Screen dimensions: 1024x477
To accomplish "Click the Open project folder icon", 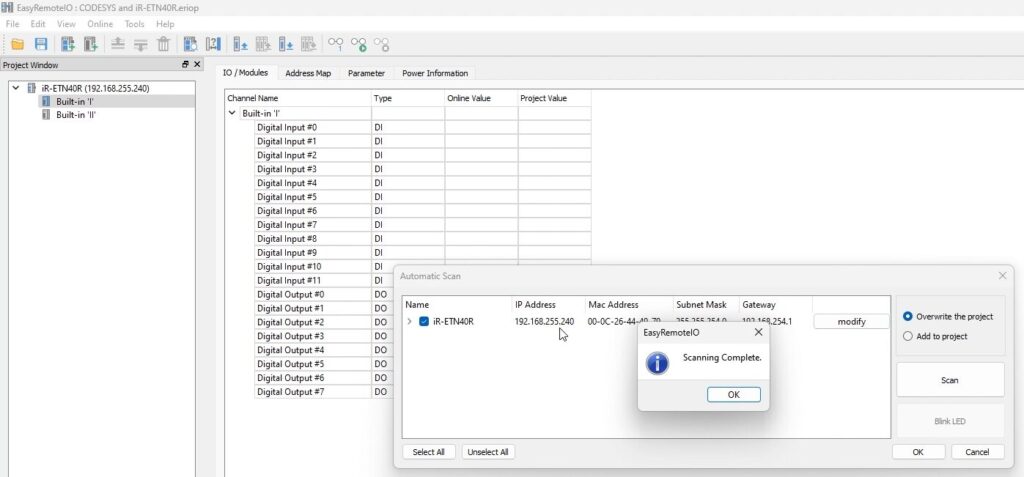I will (18, 44).
